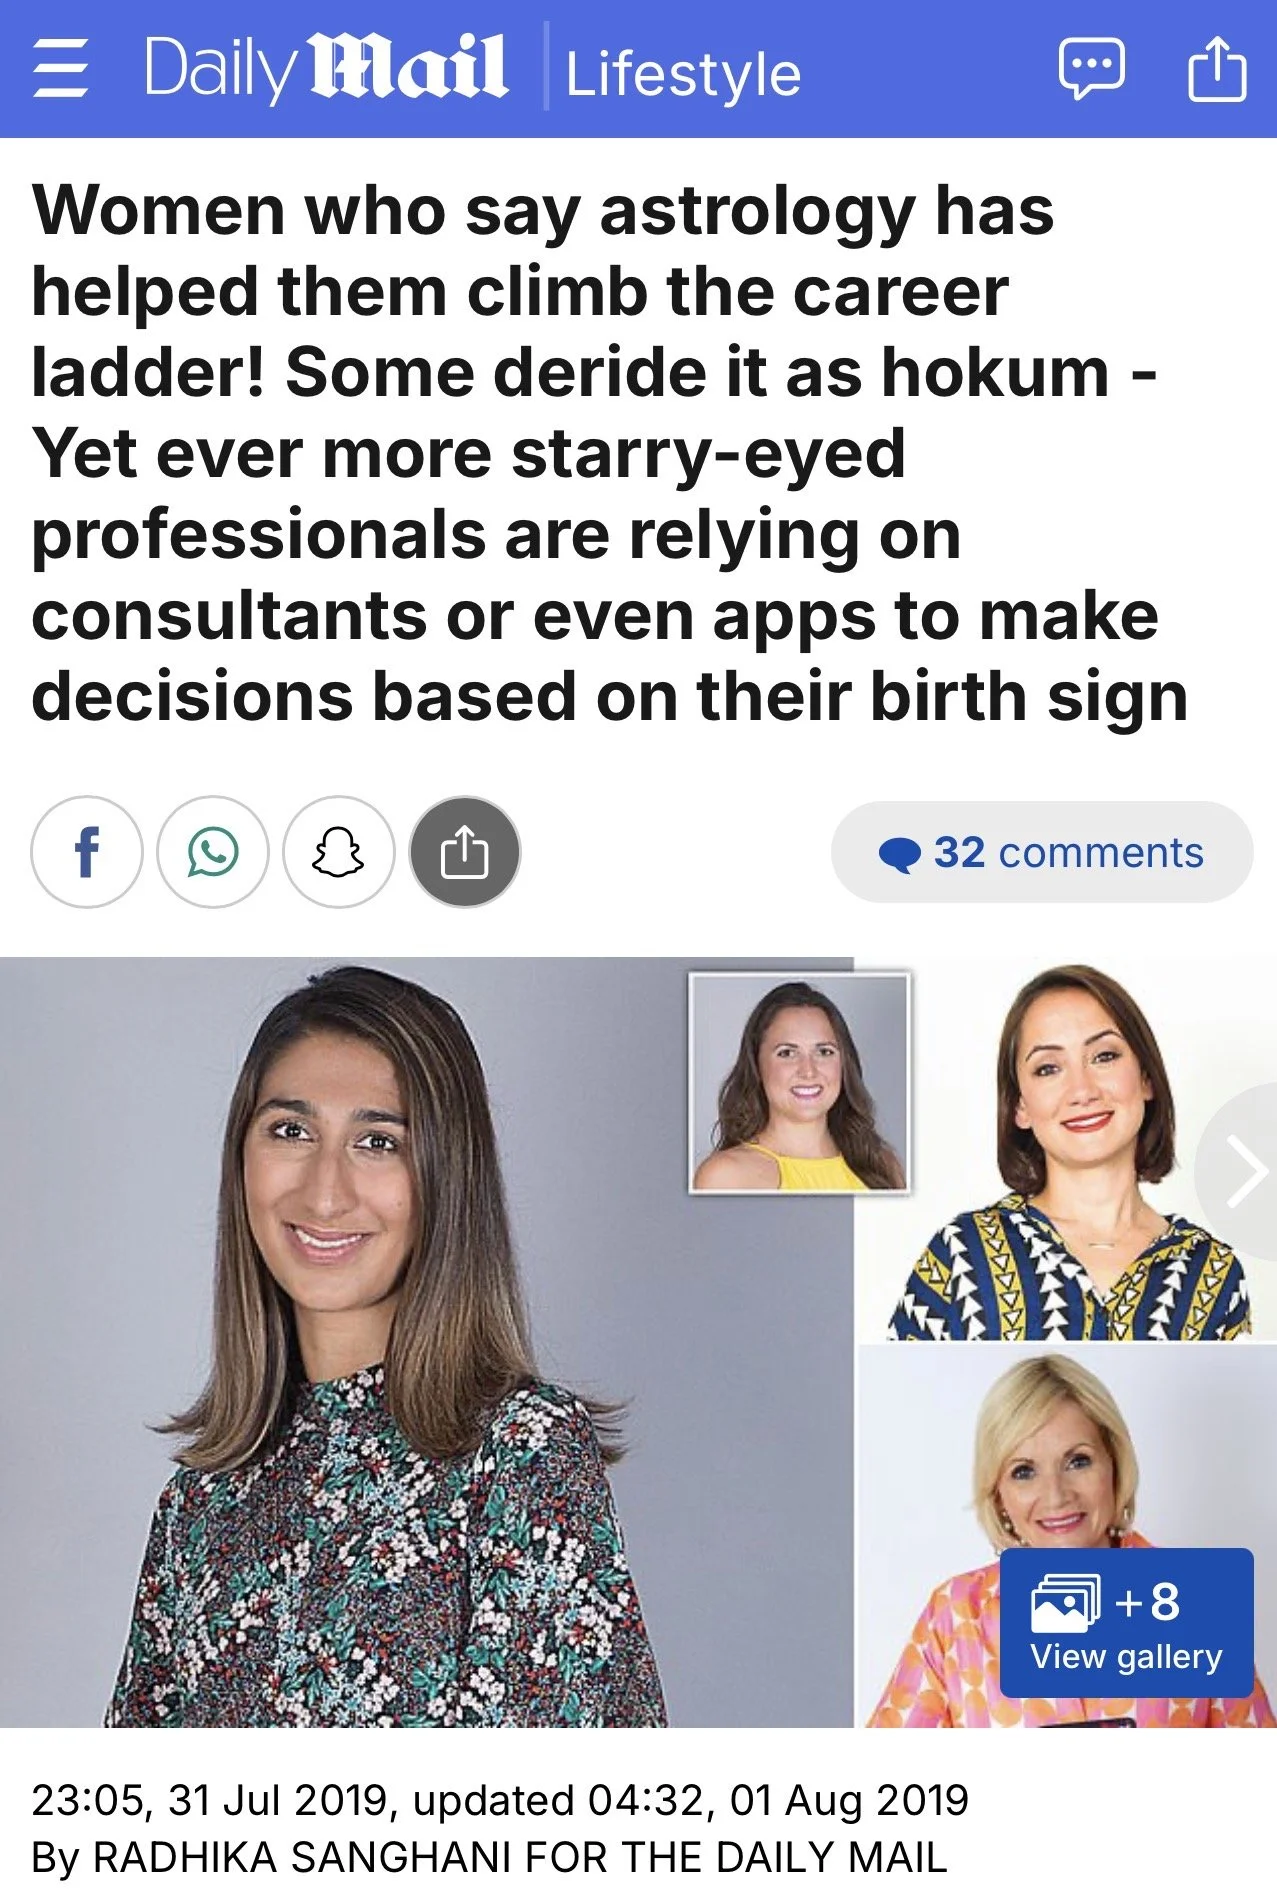Tap the inset photo of woman in yellow top
Image resolution: width=1277 pixels, height=1899 pixels.
[800, 1082]
